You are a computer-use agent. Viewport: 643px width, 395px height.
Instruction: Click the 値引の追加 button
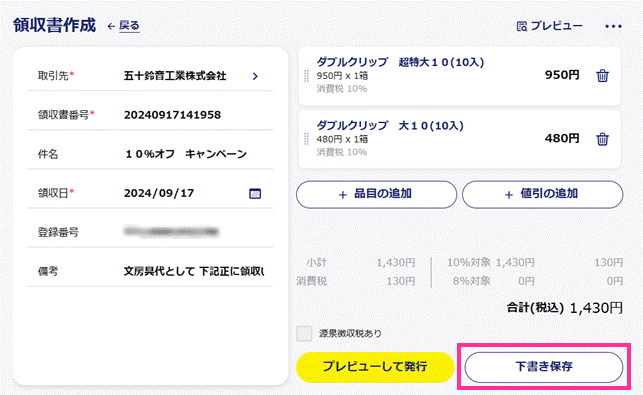[x=543, y=194]
